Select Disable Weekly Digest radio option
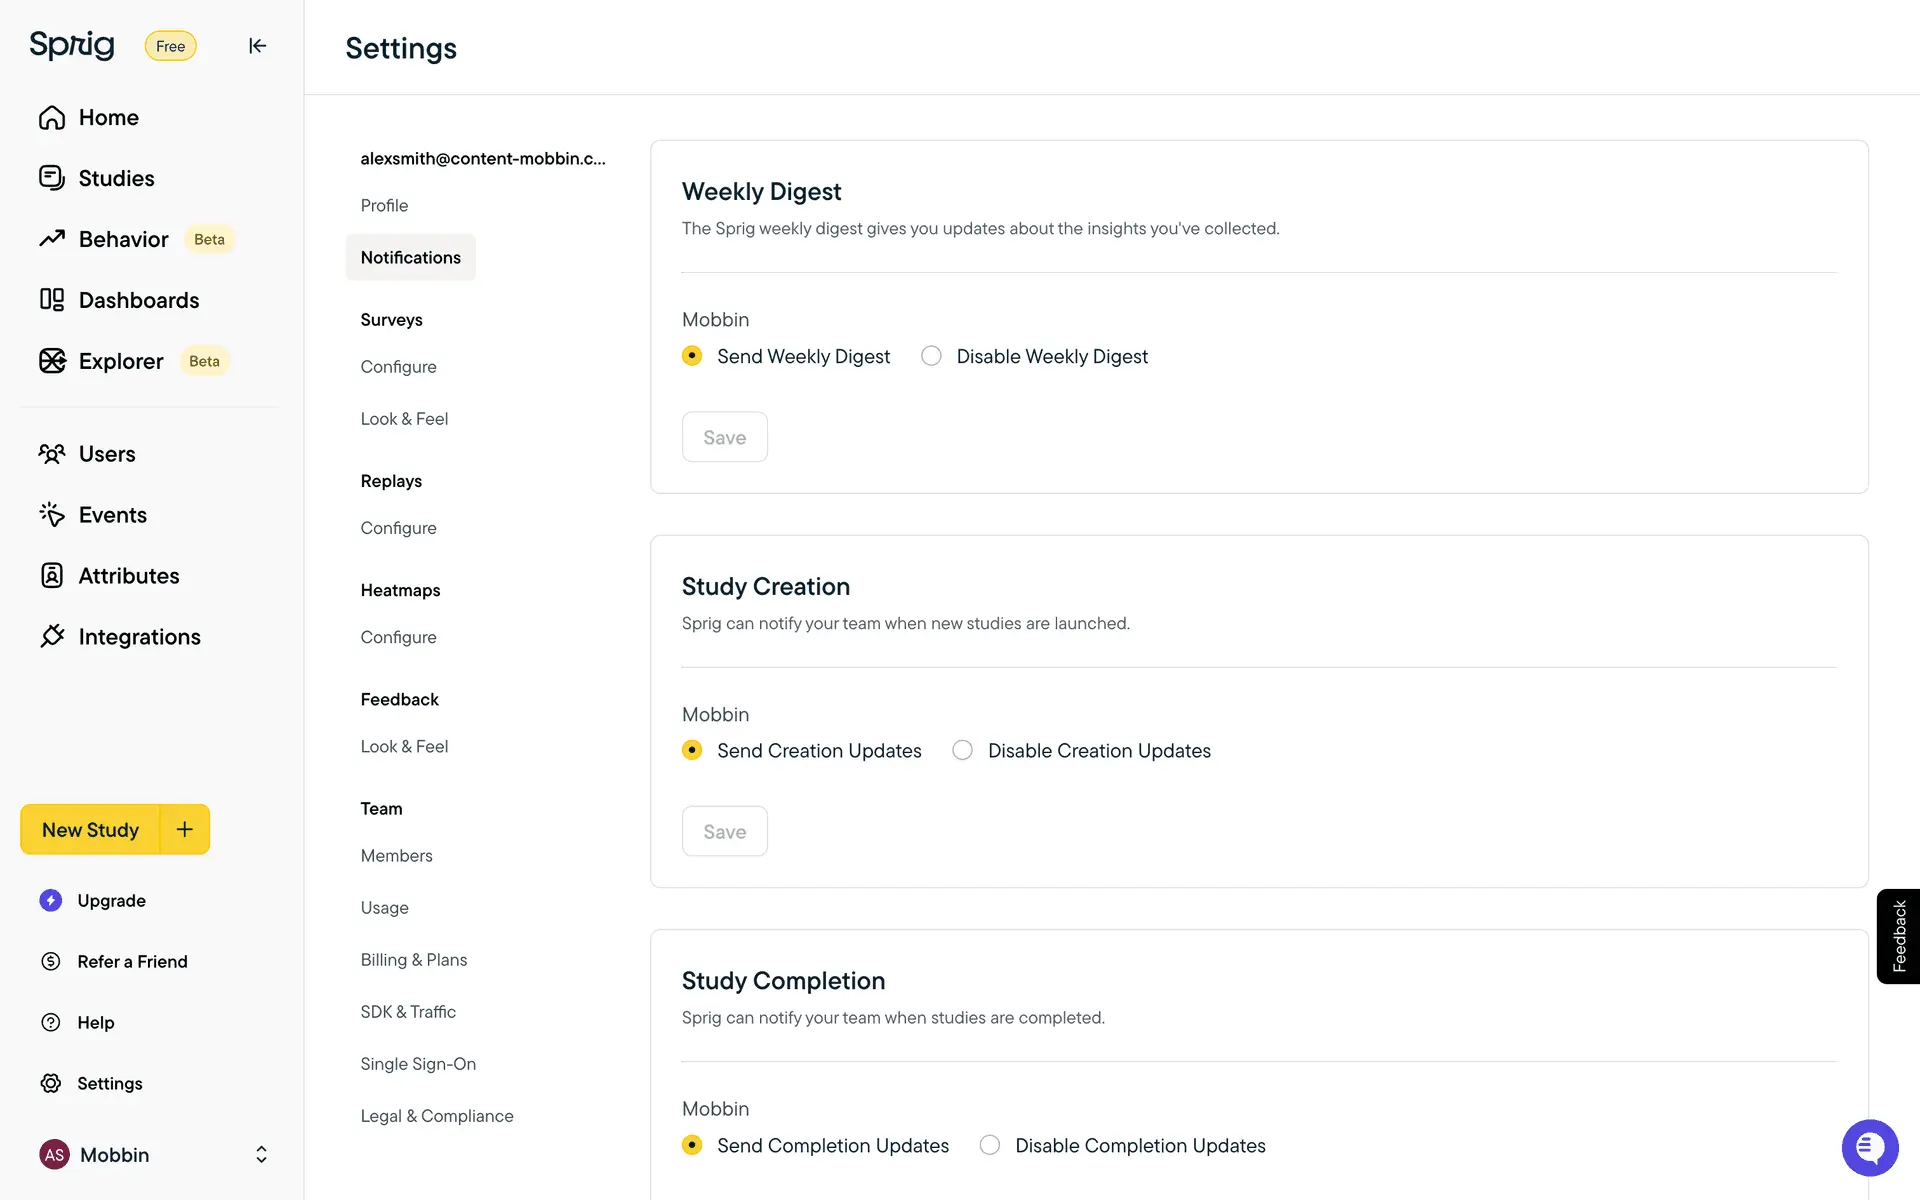 pyautogui.click(x=931, y=356)
